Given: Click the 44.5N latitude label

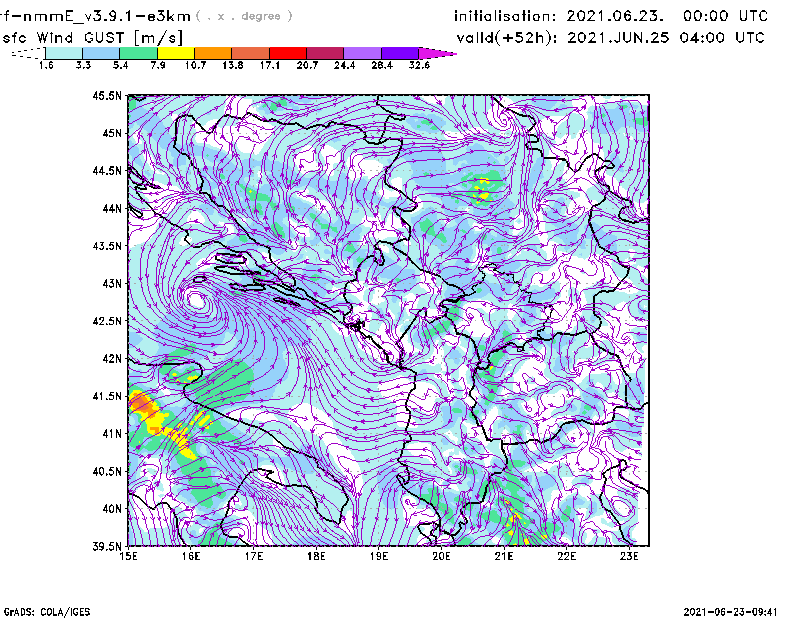Looking at the screenshot, I should coord(107,170).
